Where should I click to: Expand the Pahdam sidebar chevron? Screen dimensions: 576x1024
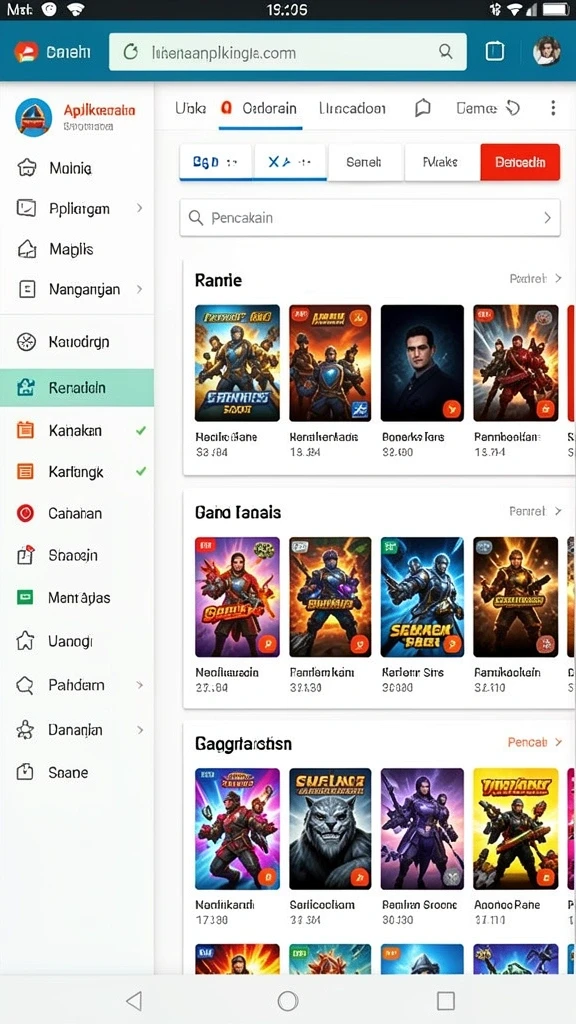(x=139, y=685)
